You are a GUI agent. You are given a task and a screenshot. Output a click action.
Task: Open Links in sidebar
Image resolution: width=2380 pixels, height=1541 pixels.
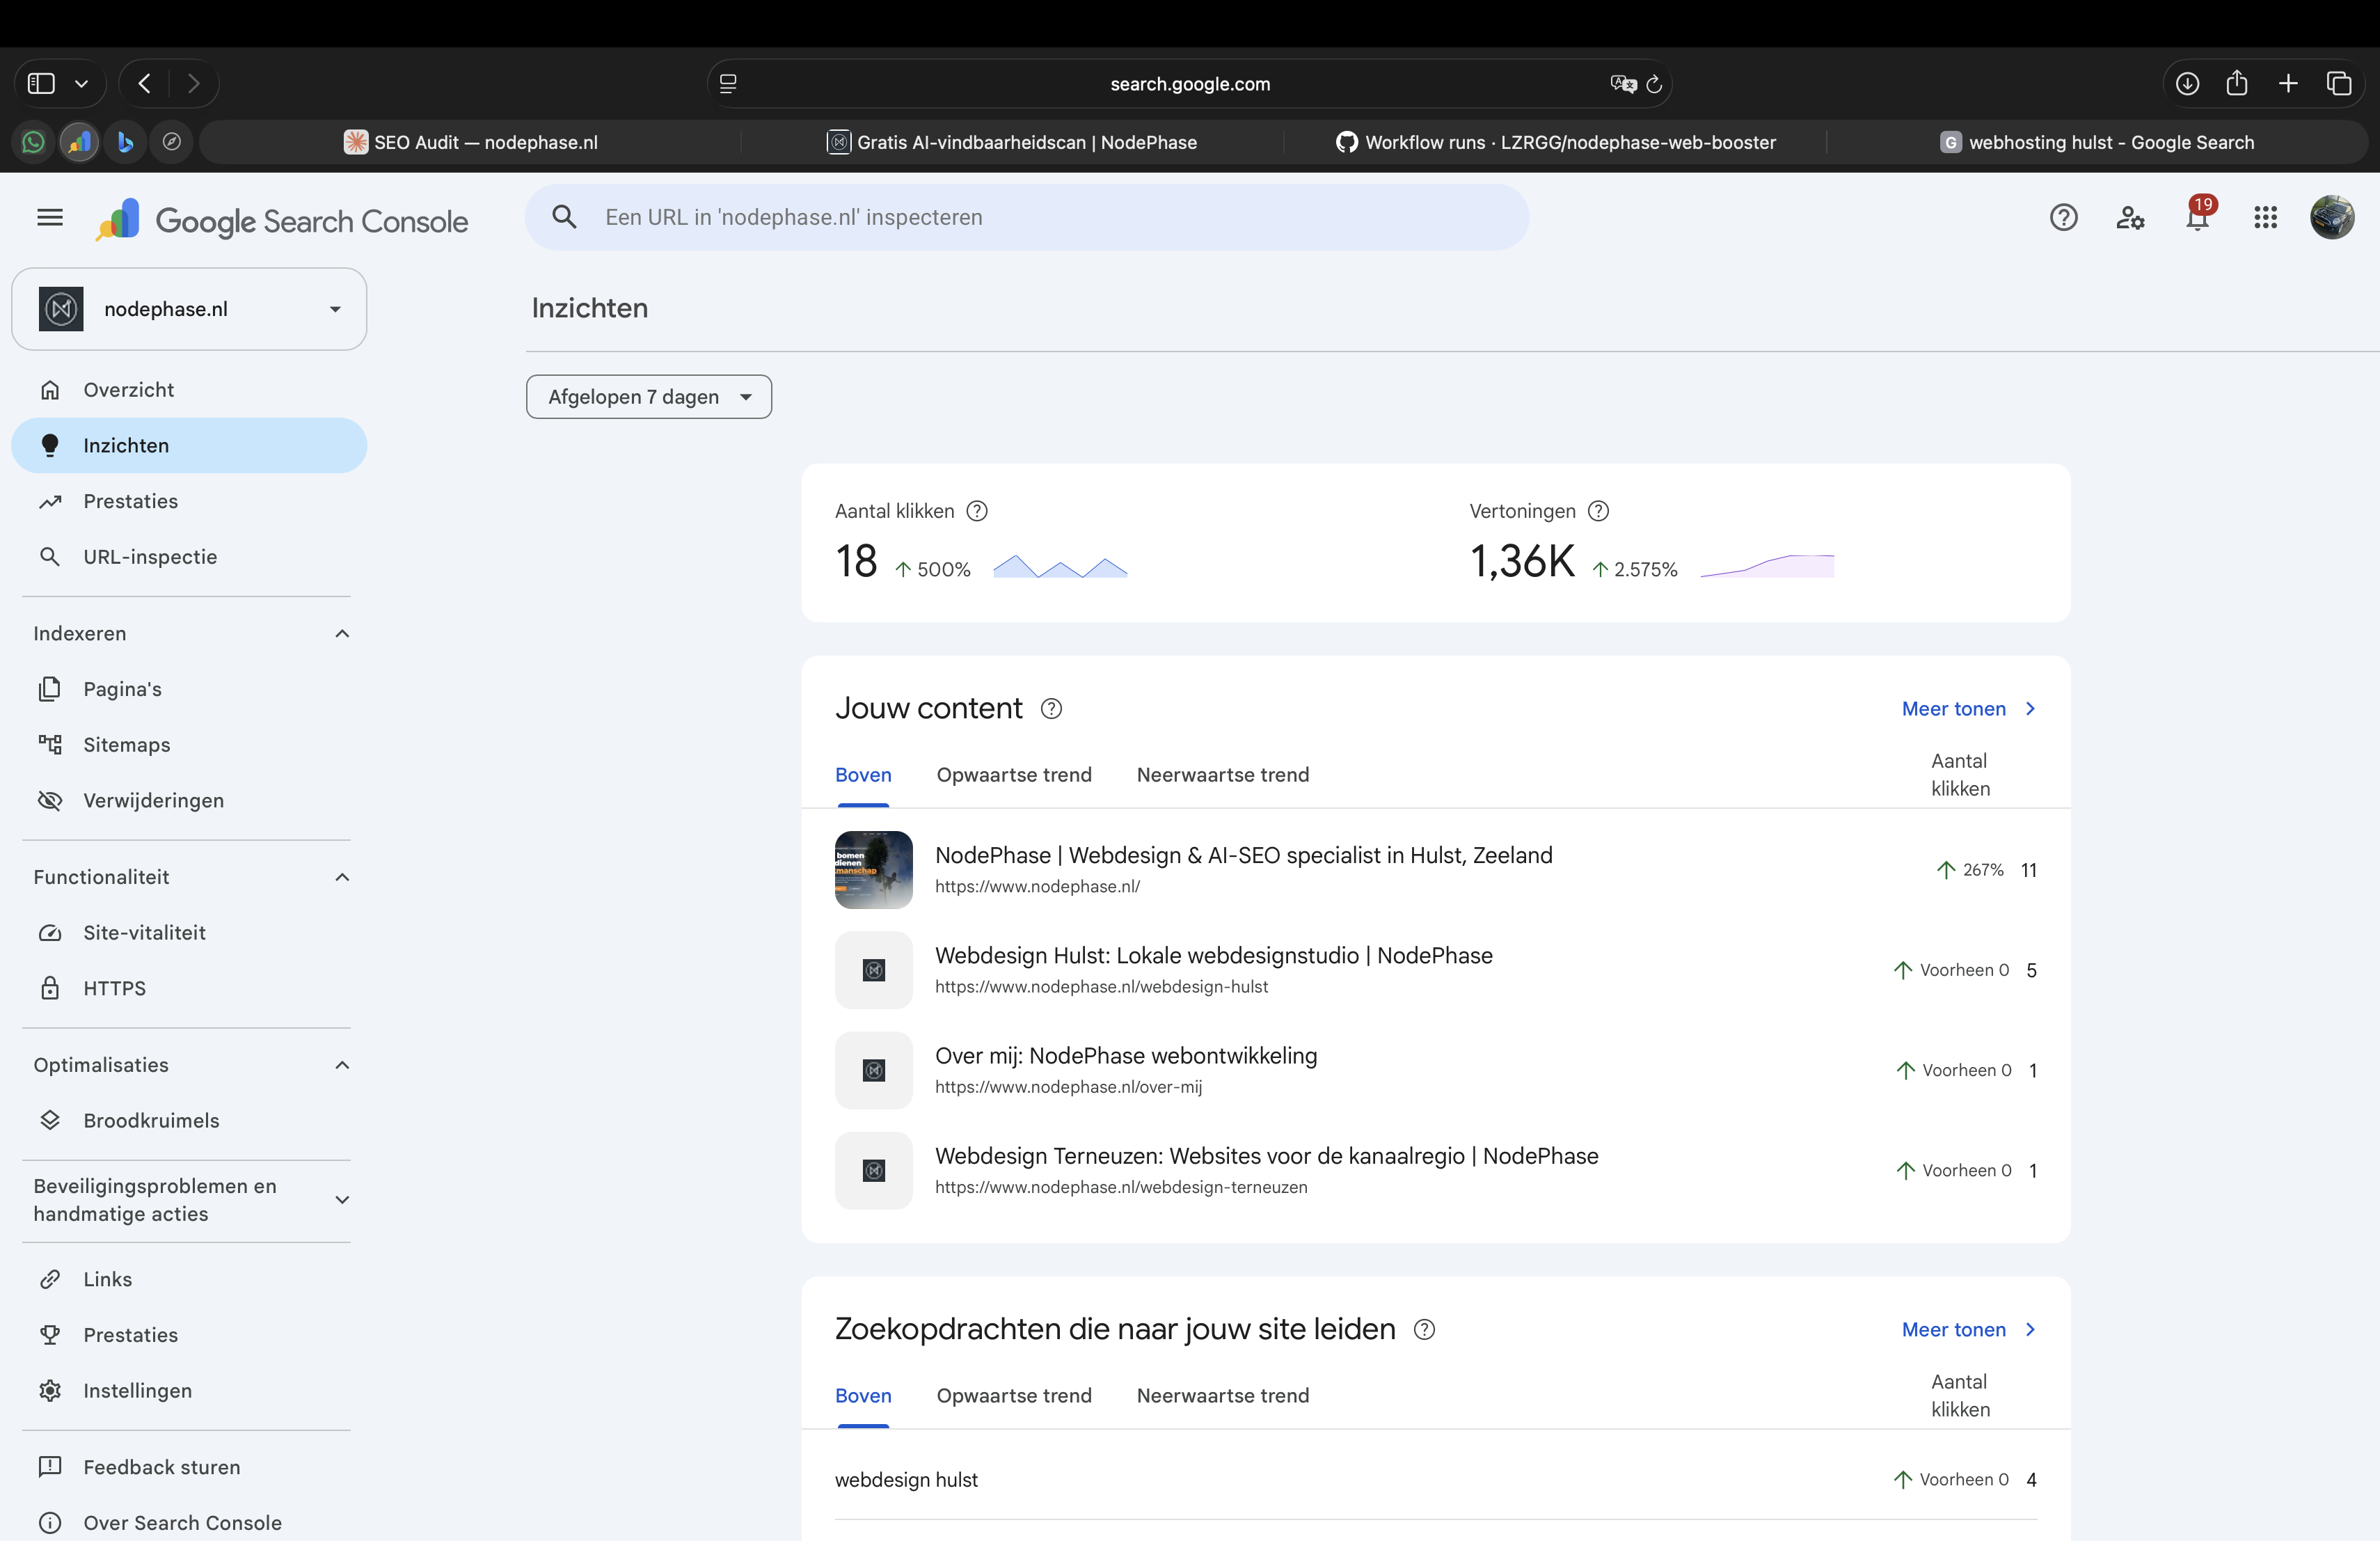(x=189, y=1279)
